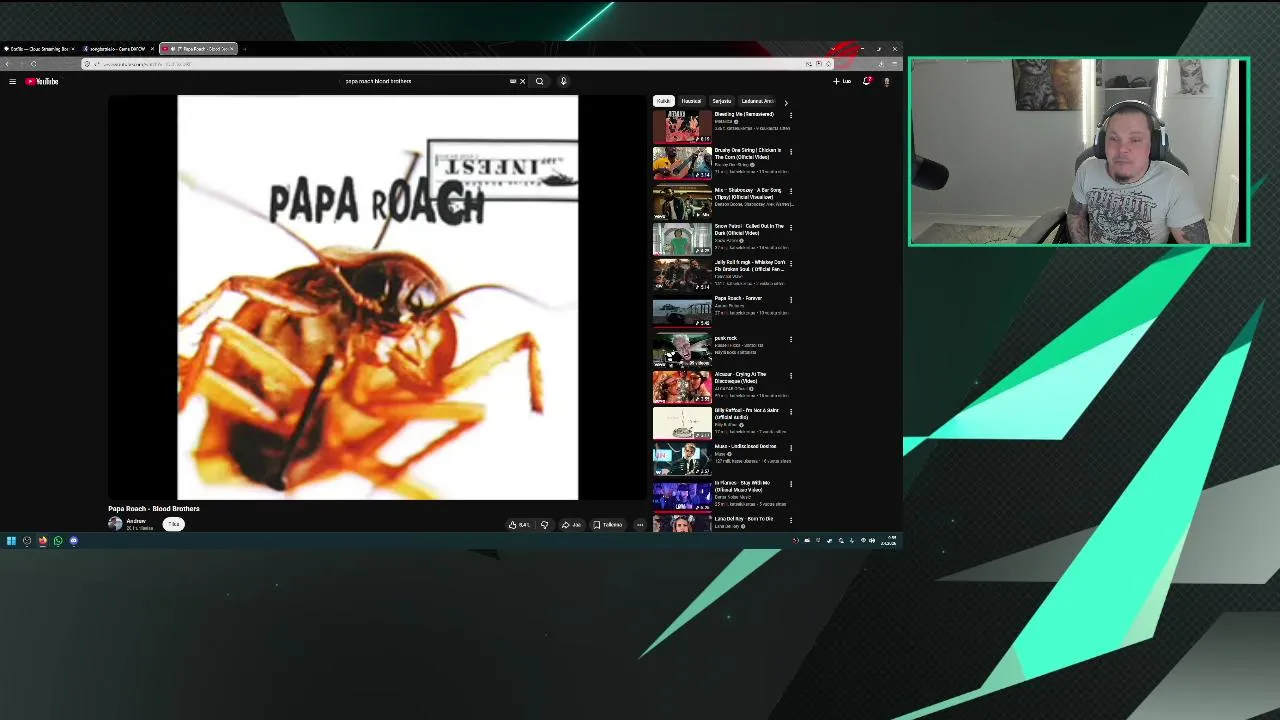Viewport: 1280px width, 720px height.
Task: Subscribe with the white Tilaa button
Action: coord(173,524)
